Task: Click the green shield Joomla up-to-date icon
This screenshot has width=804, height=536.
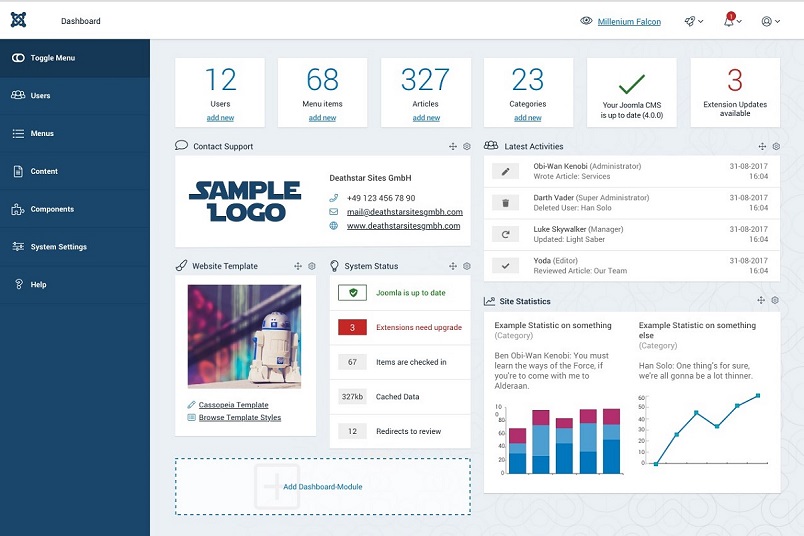Action: pos(352,293)
